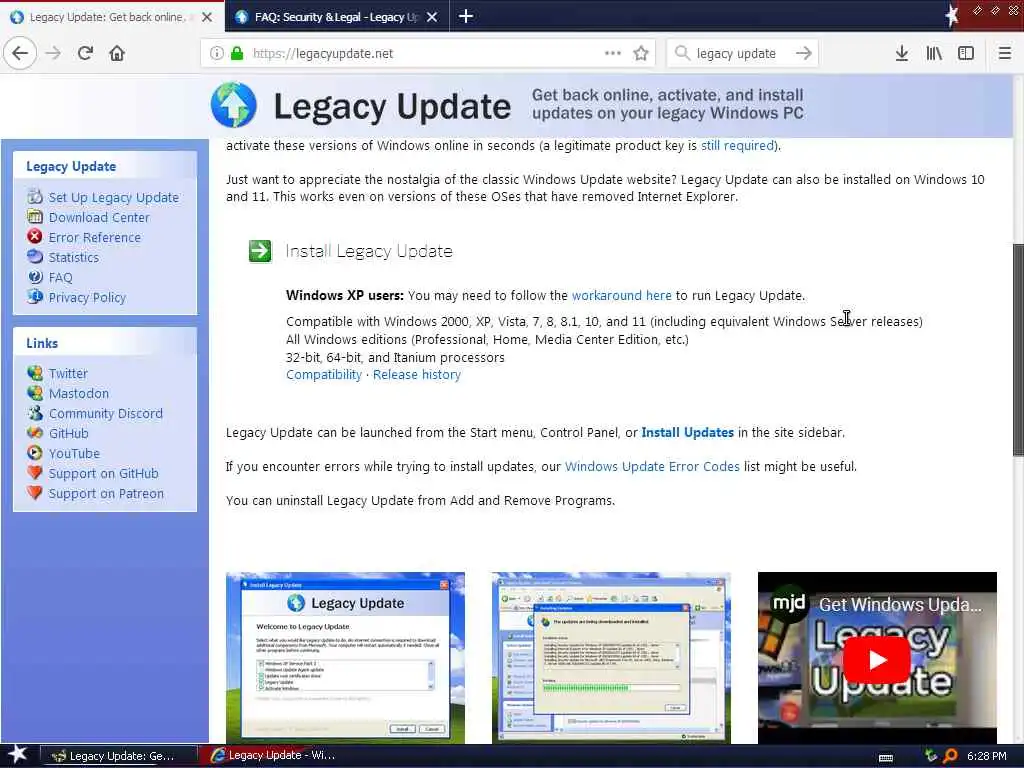Toggle the browser sidebar icon

point(966,53)
